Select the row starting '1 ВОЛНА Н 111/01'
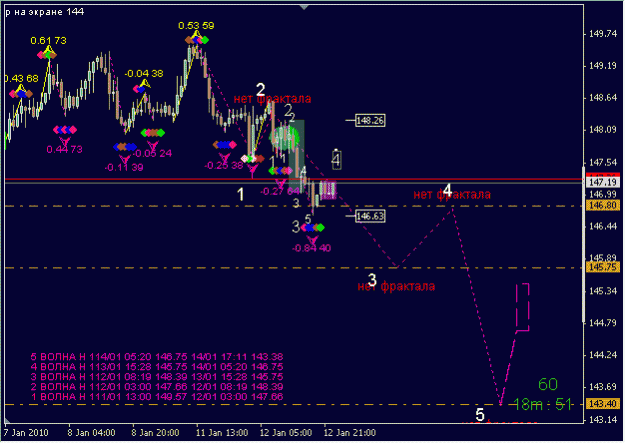Screen dimensions: 625x443 pos(157,396)
